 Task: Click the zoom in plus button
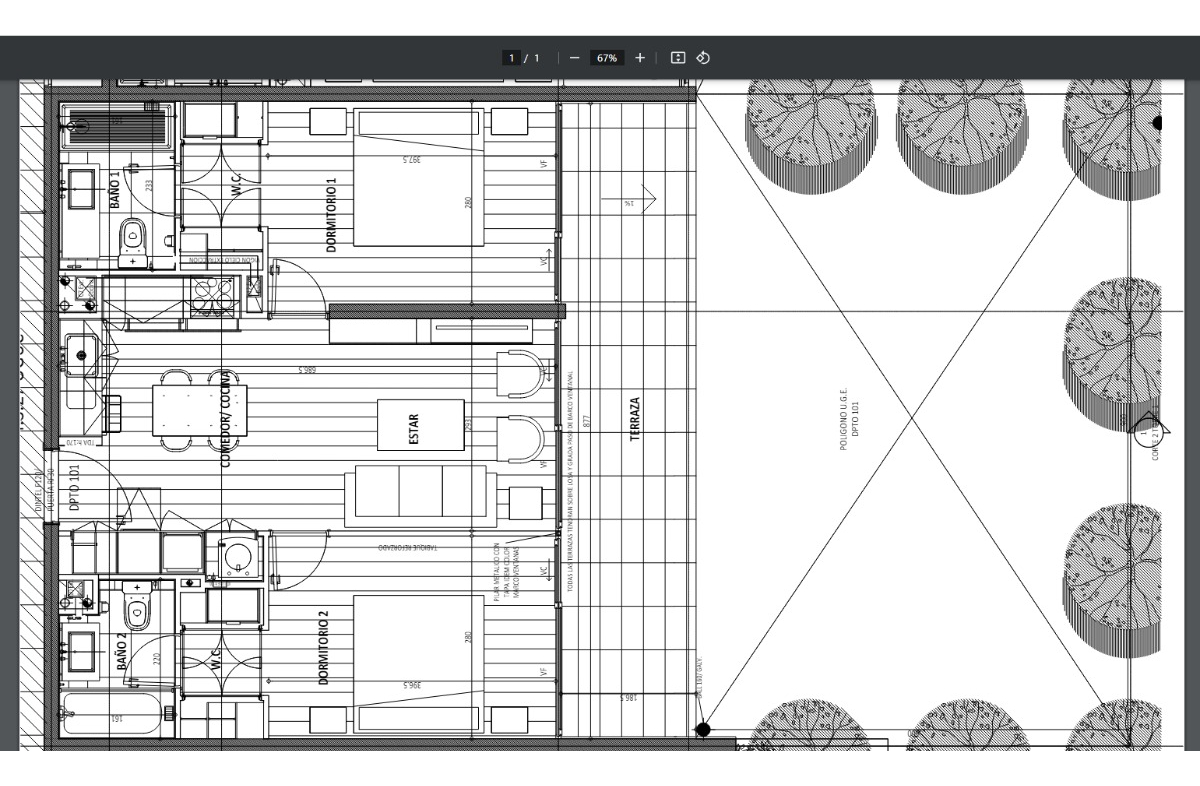[x=640, y=58]
